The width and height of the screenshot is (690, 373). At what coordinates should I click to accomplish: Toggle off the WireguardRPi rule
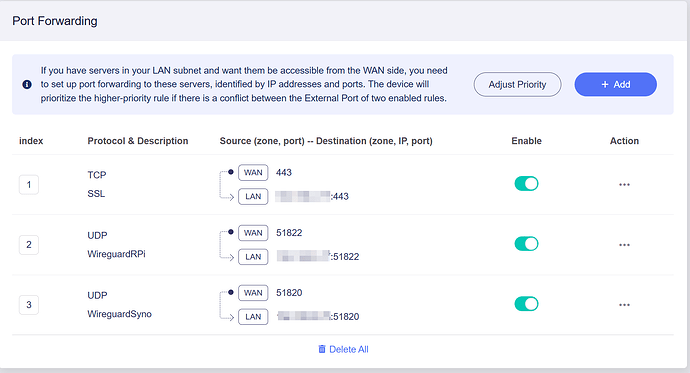526,244
